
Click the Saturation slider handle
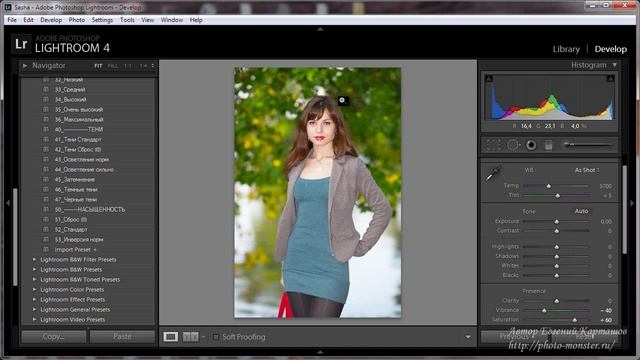[574, 320]
